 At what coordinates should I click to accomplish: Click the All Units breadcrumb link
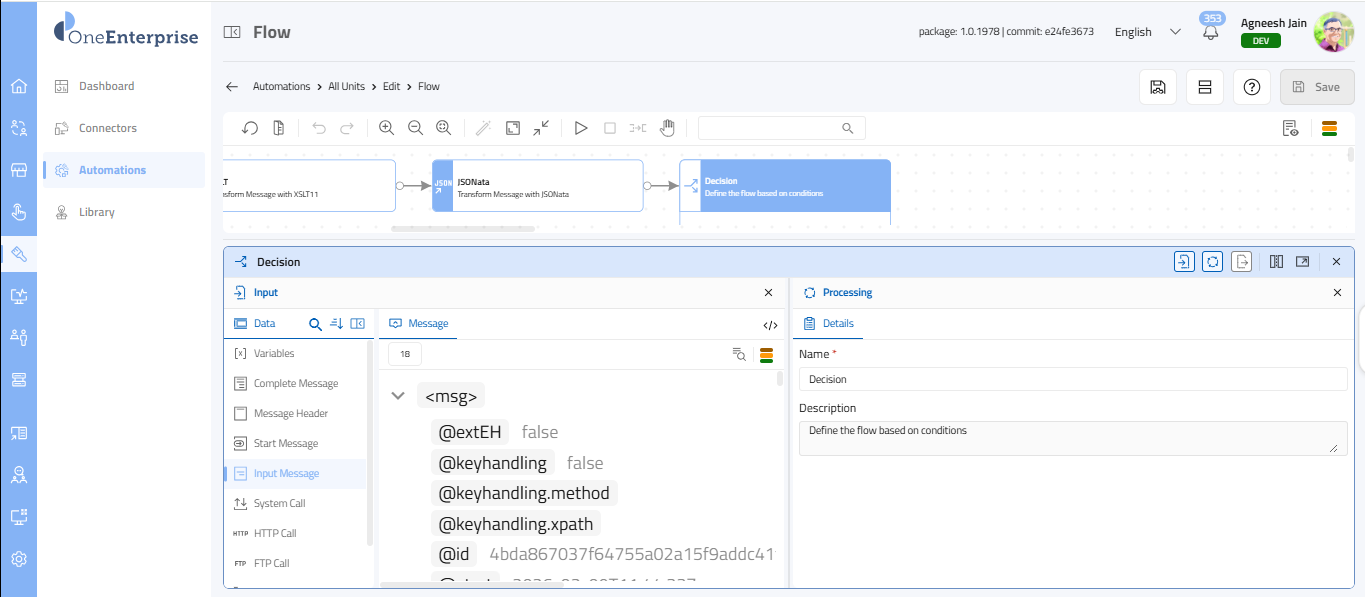pos(346,87)
